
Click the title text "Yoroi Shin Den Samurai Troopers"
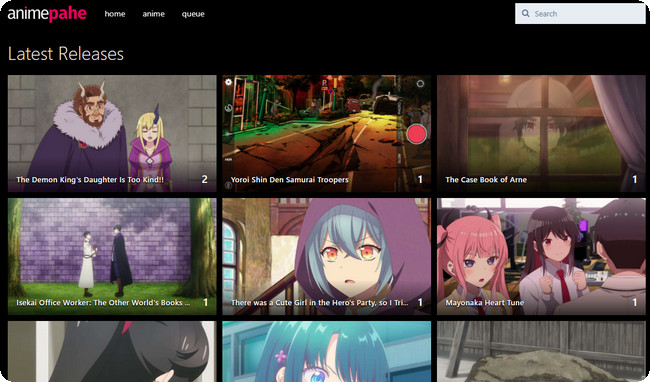pos(289,179)
